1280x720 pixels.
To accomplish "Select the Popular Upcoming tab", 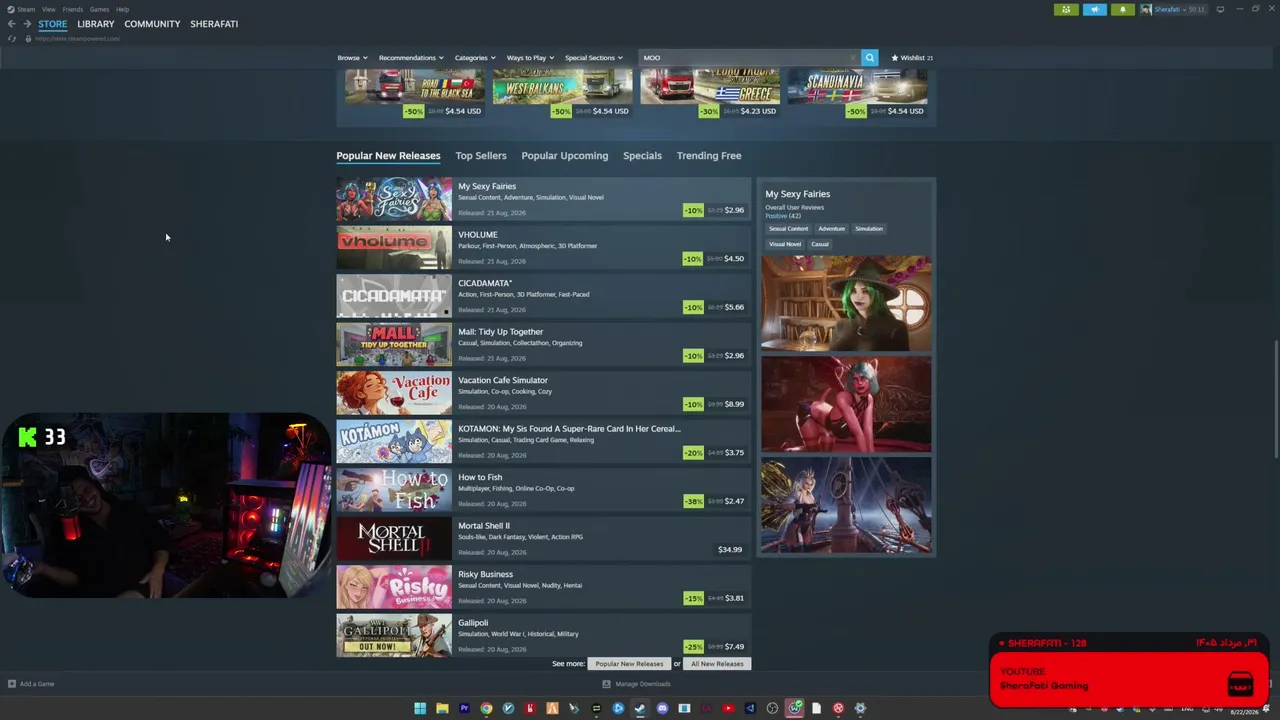I will click(565, 156).
